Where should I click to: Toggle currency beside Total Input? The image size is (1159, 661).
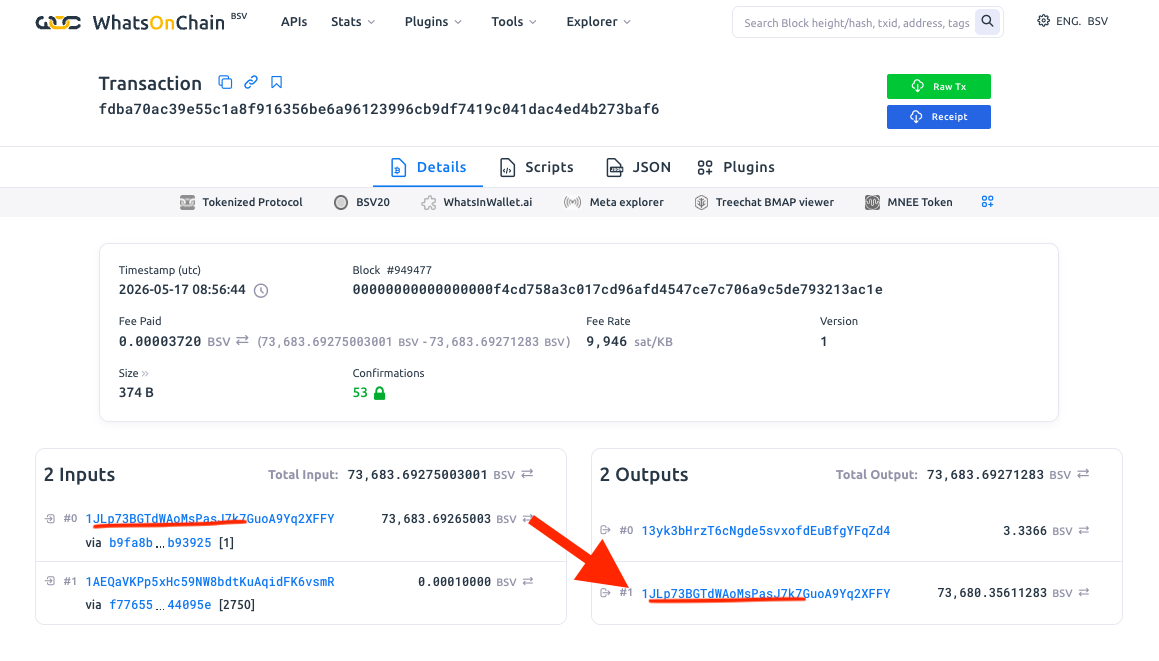pos(527,474)
